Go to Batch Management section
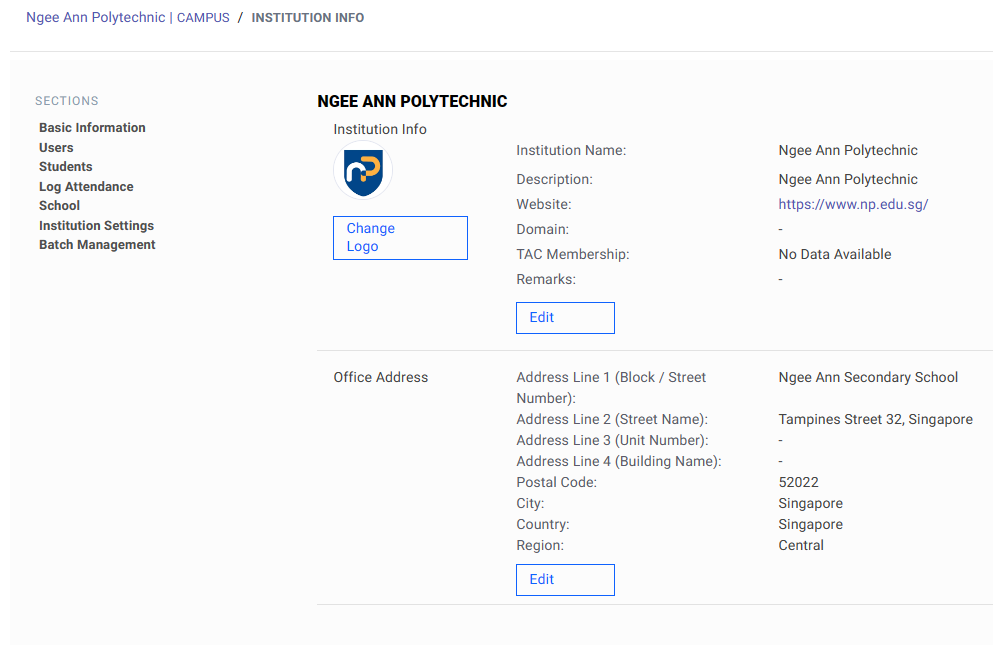Viewport: 993px width, 645px height. [x=97, y=245]
